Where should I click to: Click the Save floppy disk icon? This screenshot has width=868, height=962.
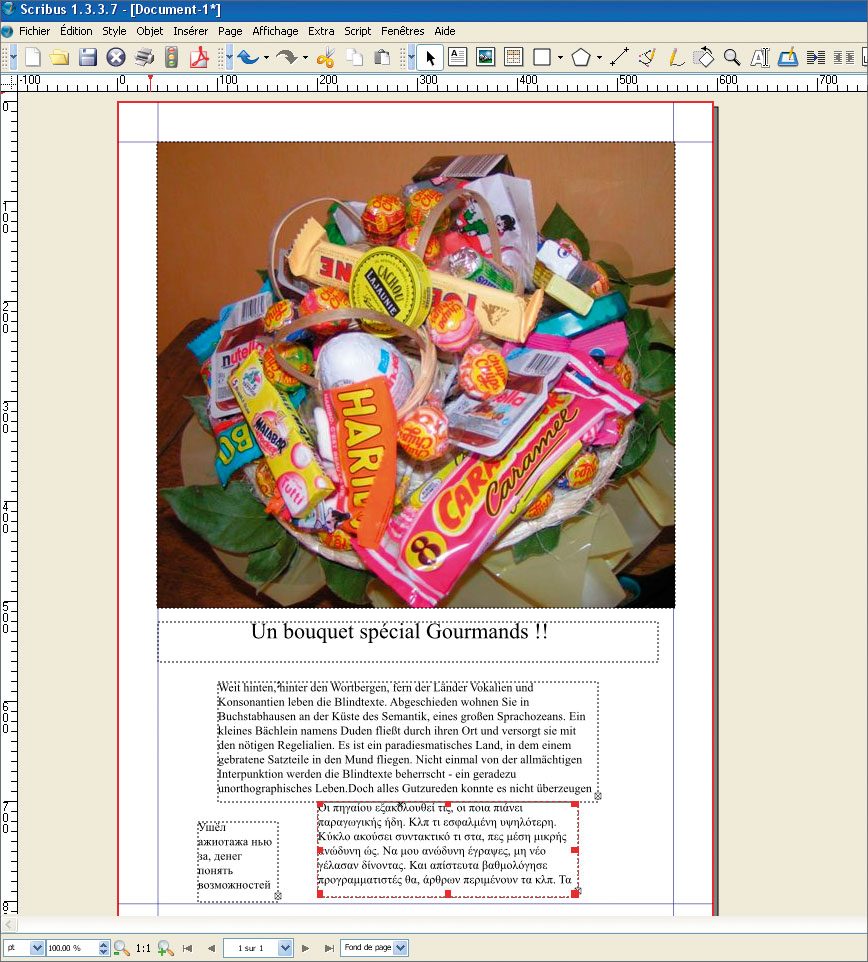coord(88,57)
